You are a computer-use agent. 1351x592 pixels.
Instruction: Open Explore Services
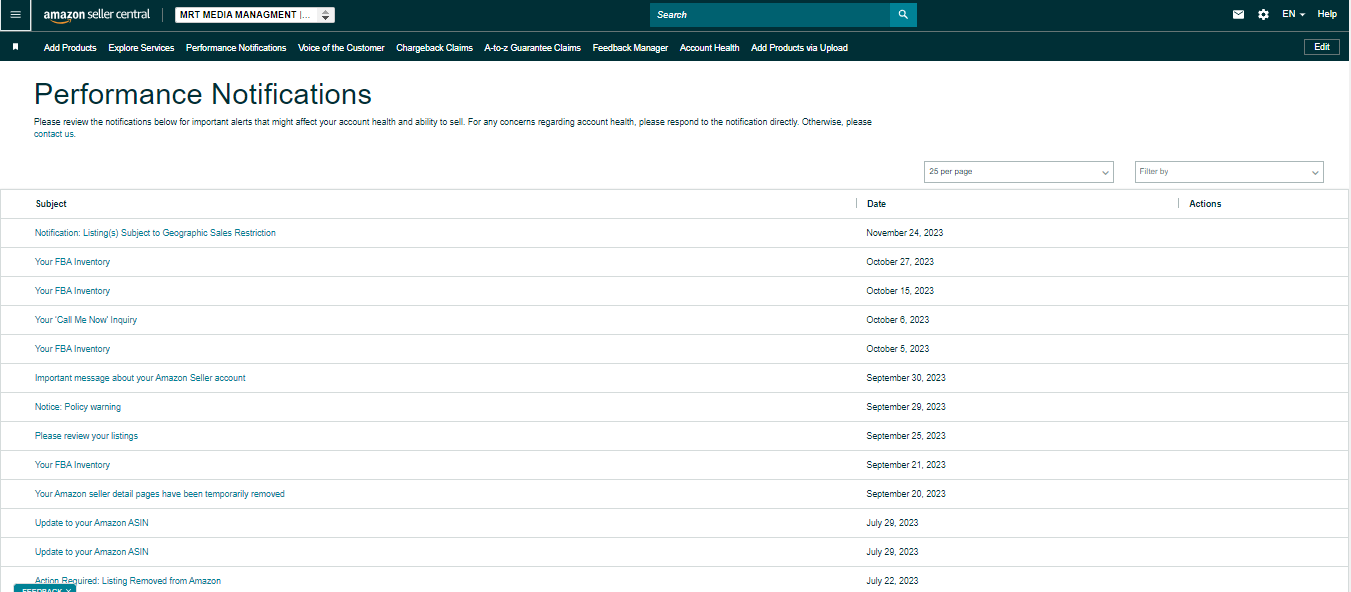[141, 48]
